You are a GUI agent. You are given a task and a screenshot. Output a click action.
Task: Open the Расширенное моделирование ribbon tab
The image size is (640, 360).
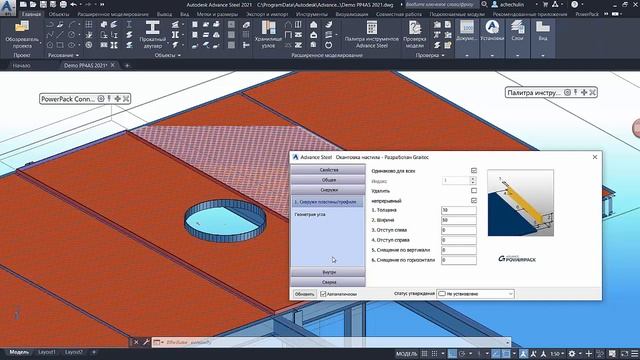(113, 14)
